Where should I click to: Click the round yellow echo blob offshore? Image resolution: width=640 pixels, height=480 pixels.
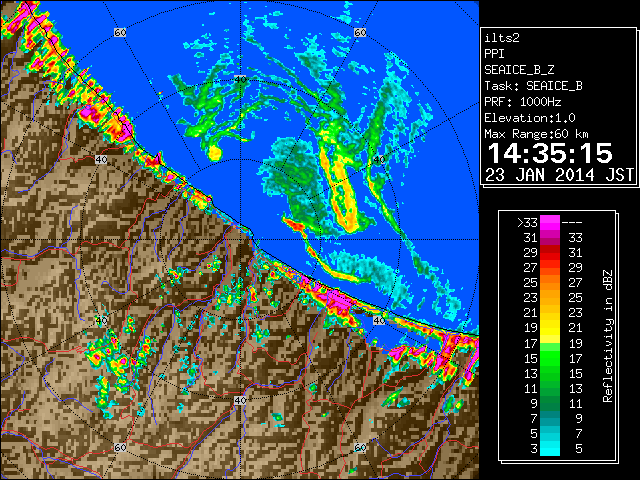[x=215, y=153]
